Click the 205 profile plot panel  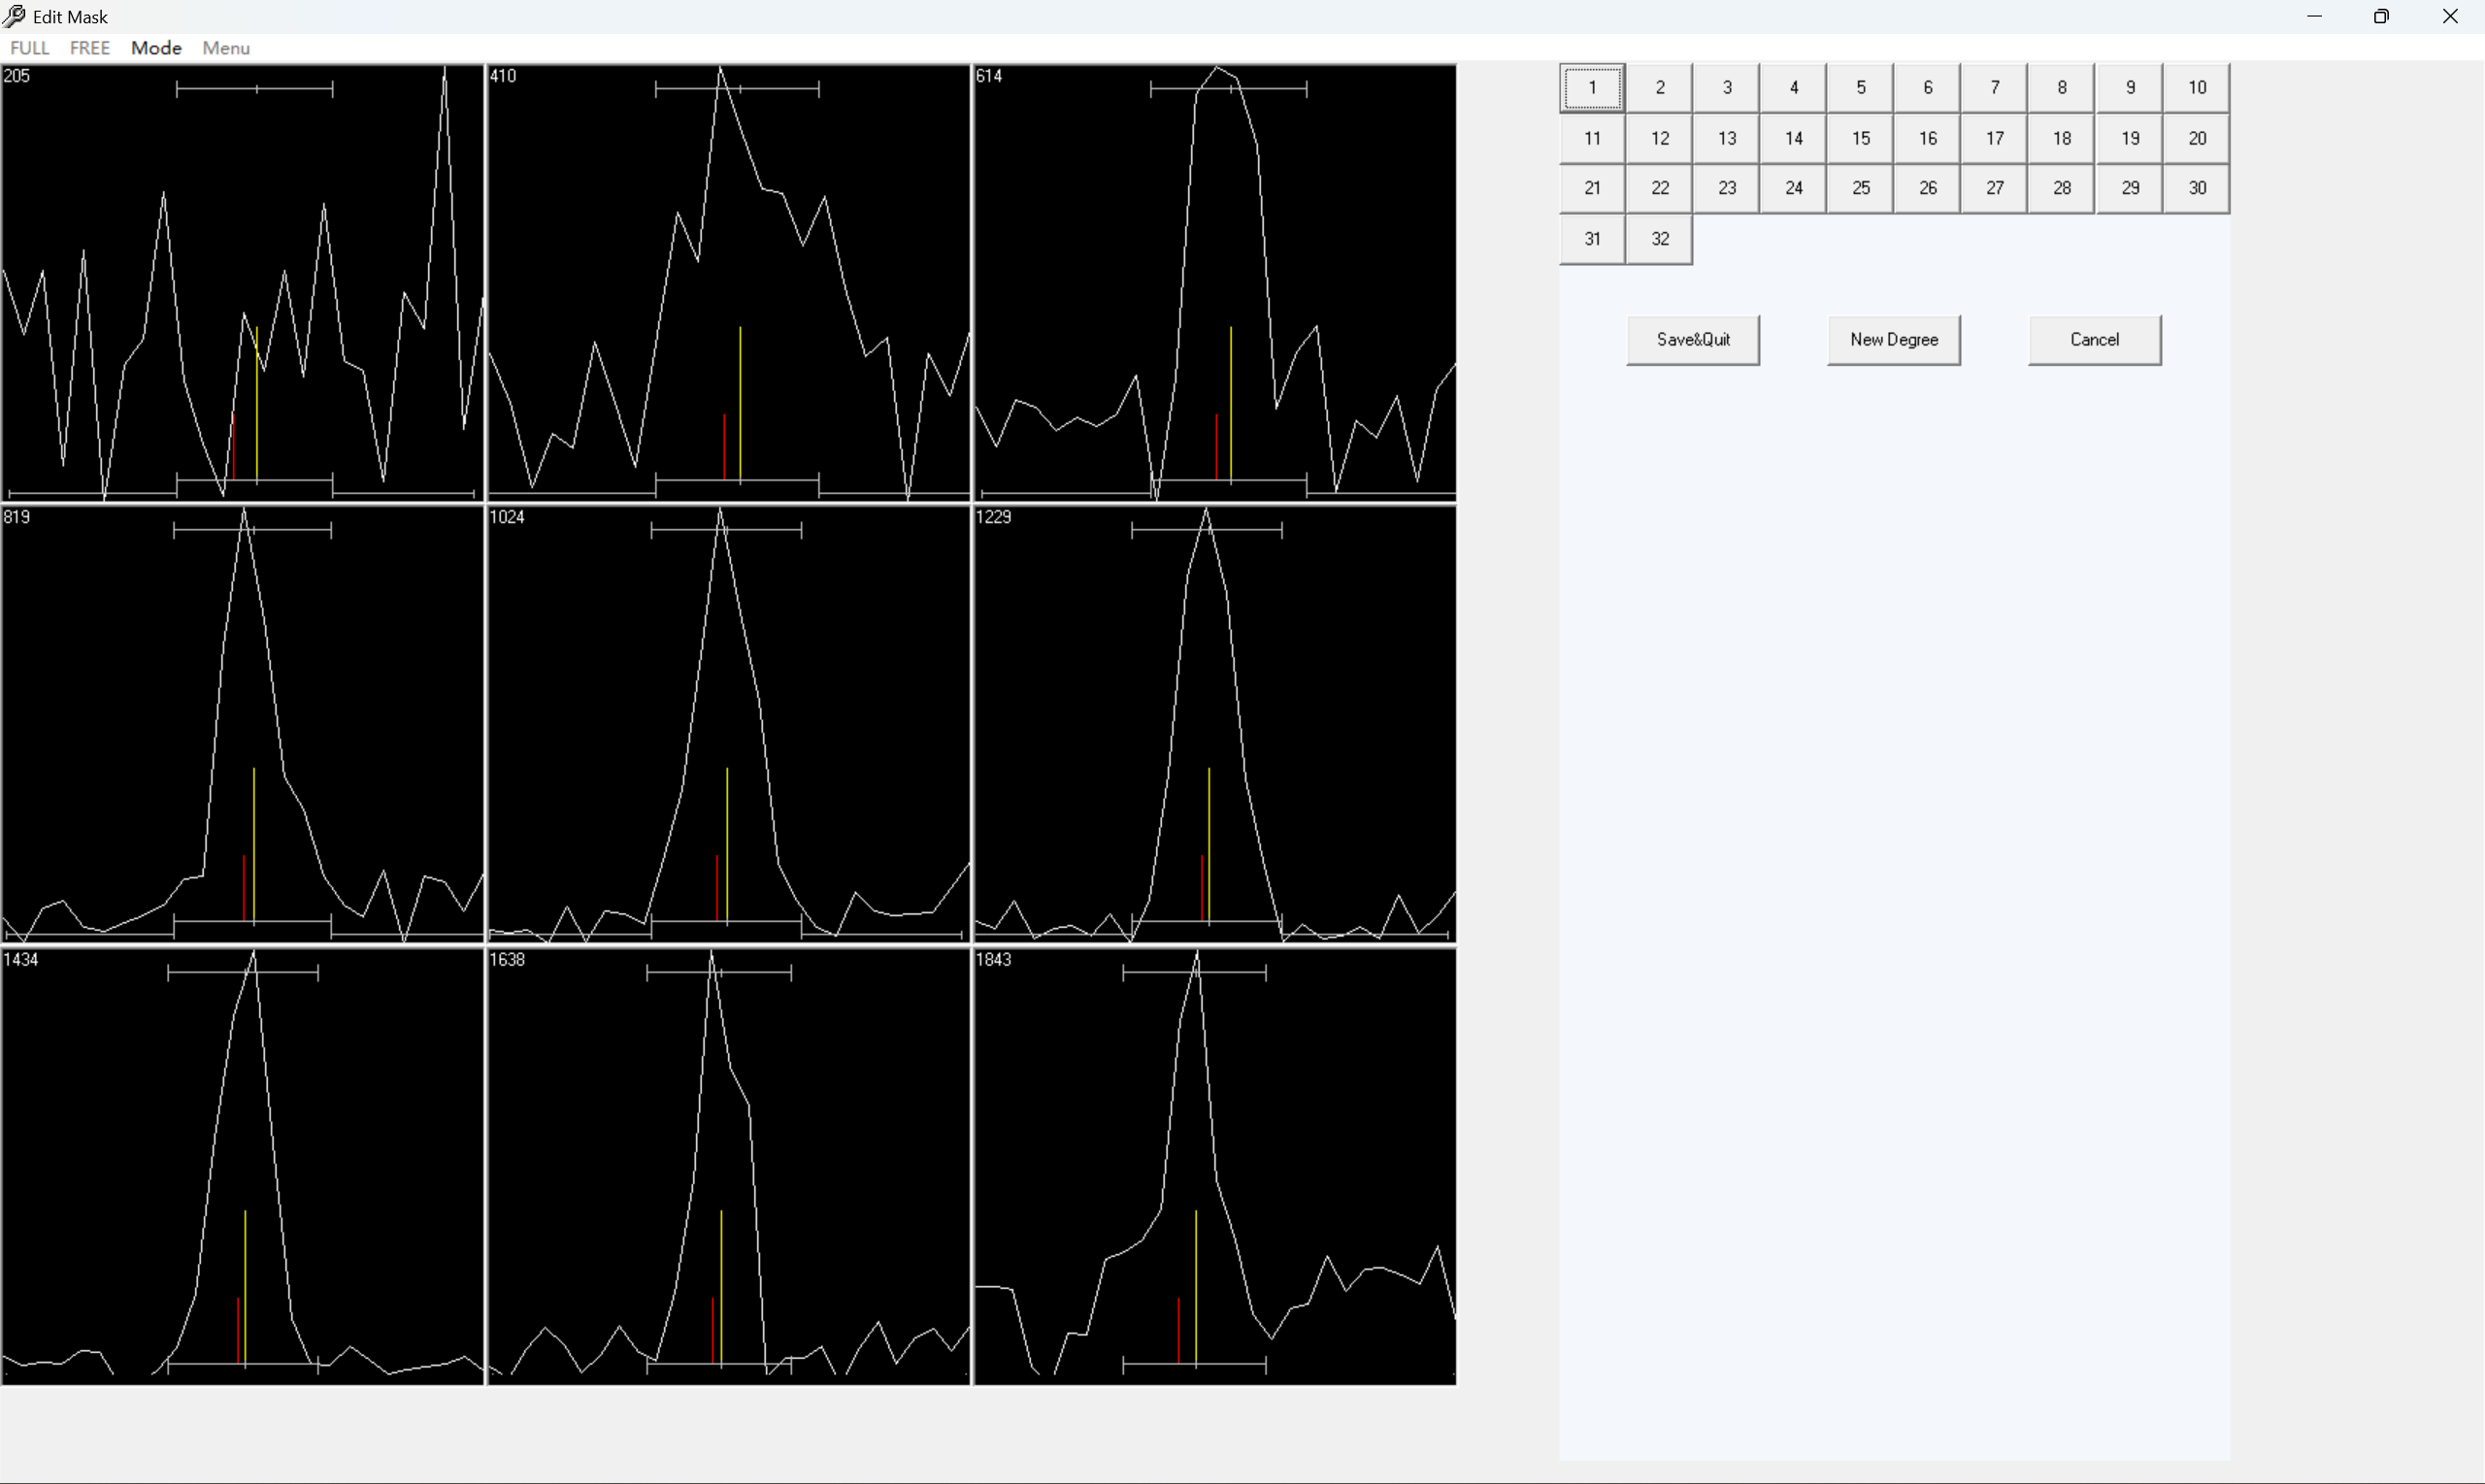tap(243, 283)
